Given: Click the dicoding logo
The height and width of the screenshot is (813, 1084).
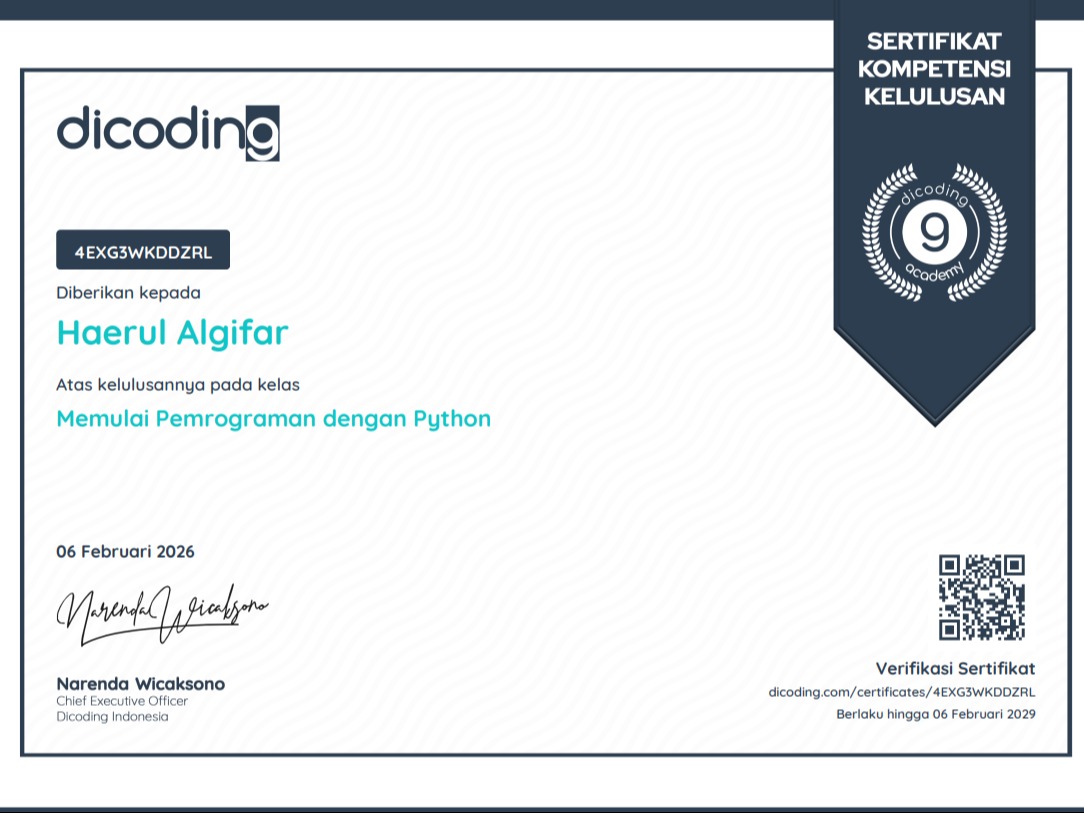Looking at the screenshot, I should [167, 132].
